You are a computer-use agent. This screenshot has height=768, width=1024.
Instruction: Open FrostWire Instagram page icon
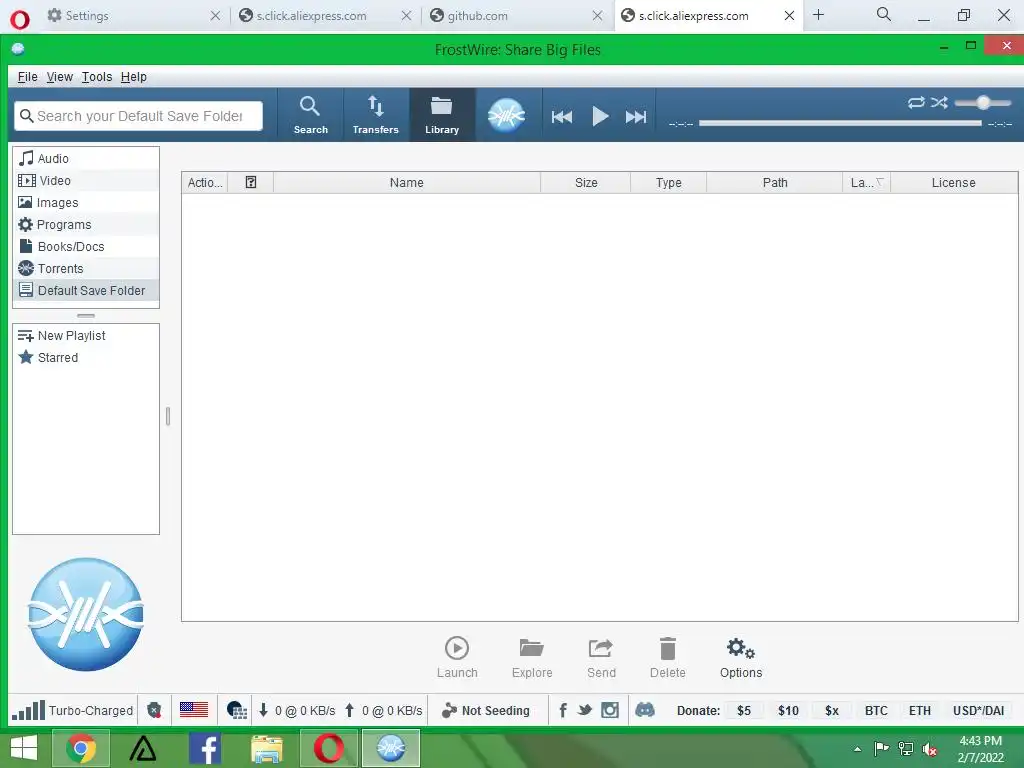[x=610, y=710]
